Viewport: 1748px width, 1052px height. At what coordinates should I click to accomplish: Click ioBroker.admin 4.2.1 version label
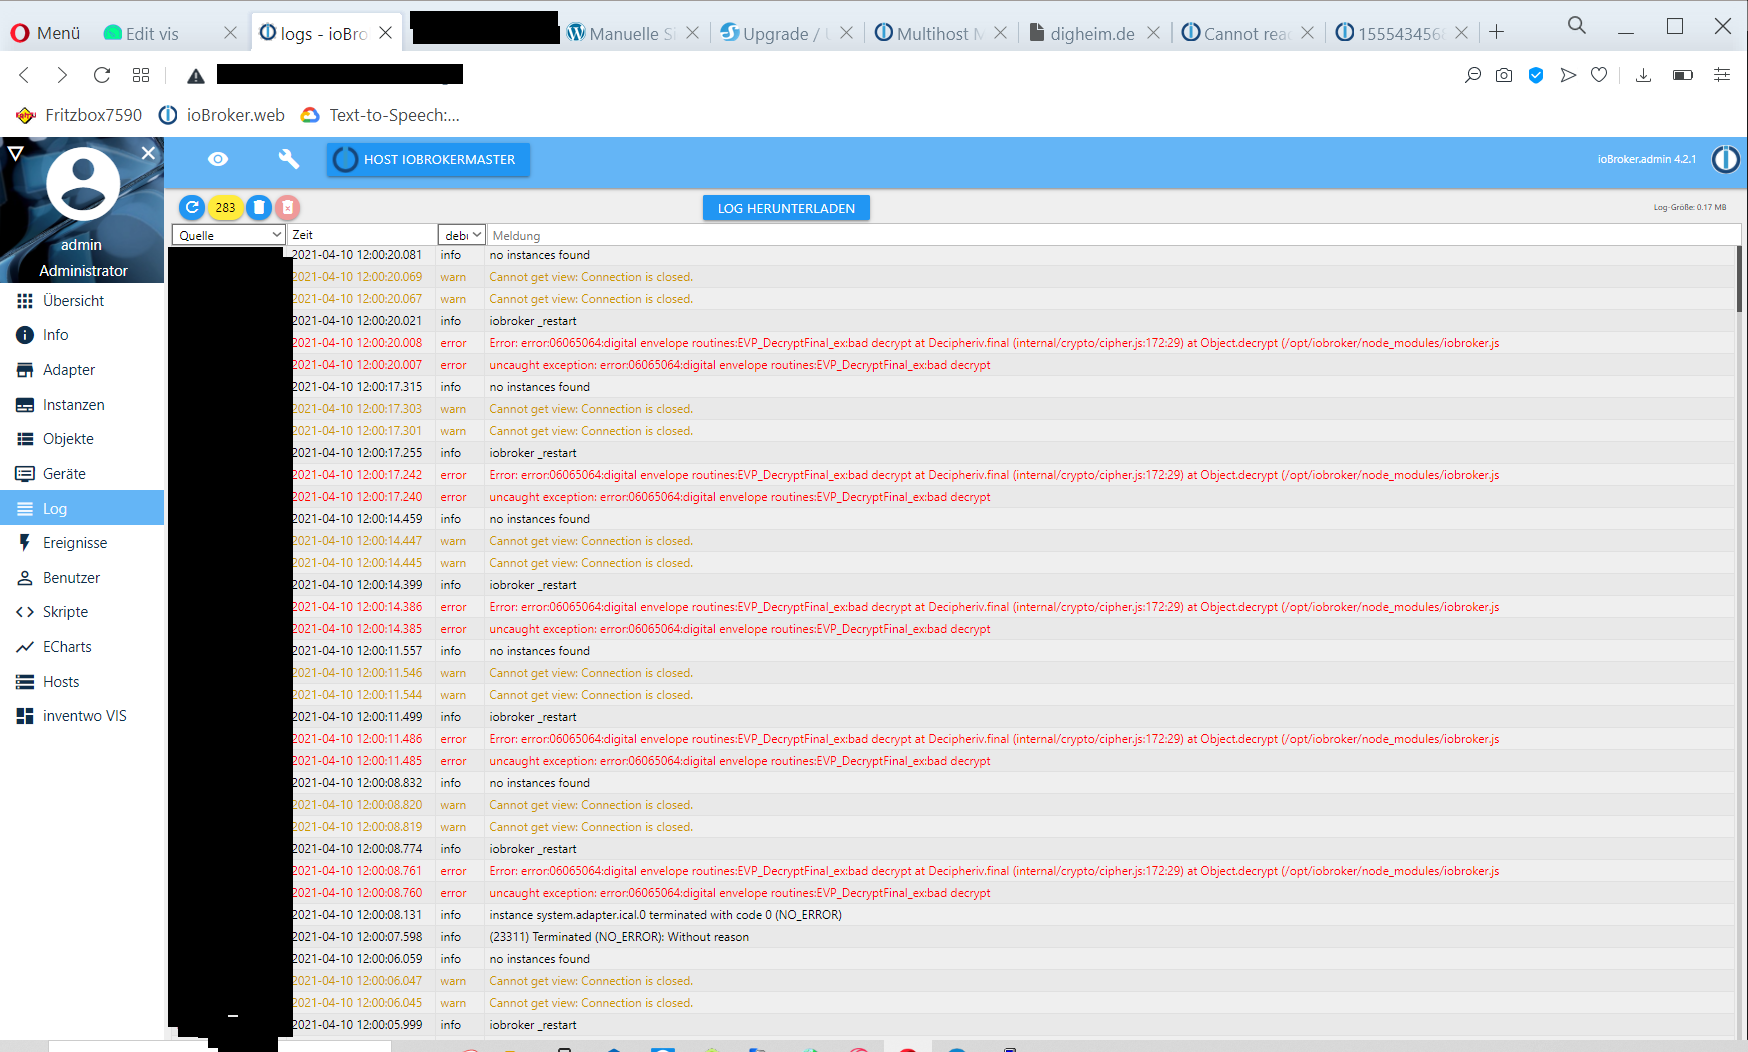pos(1646,159)
